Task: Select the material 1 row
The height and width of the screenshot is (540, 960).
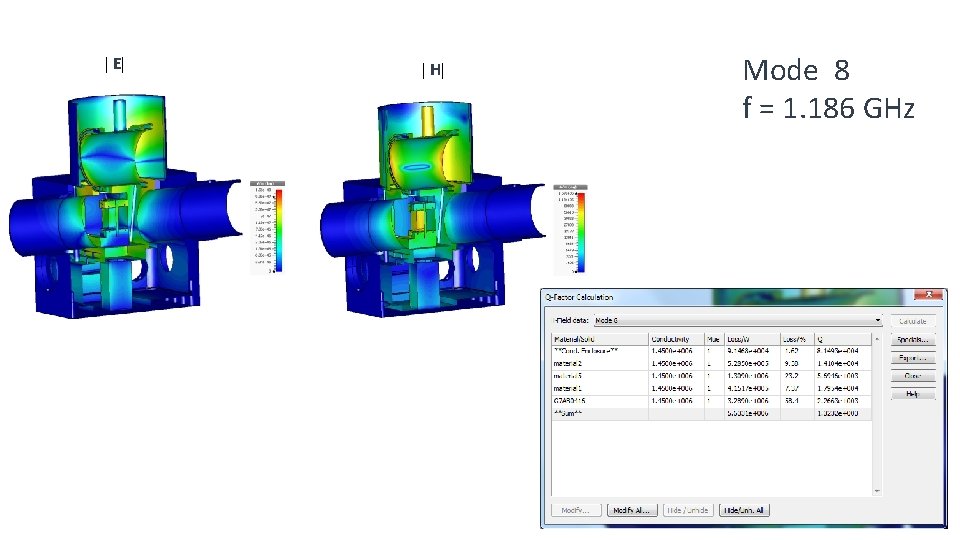Action: point(711,388)
